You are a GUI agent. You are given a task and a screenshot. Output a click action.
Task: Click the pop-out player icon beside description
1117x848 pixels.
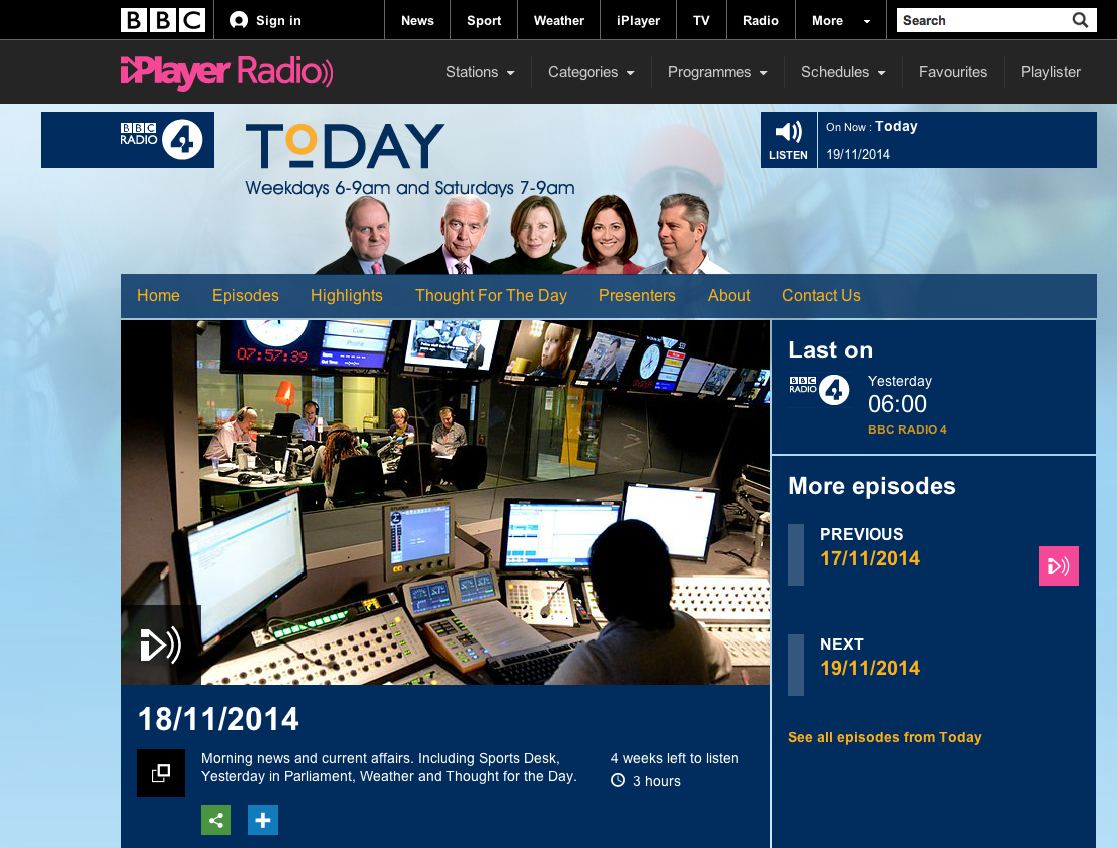[x=161, y=772]
